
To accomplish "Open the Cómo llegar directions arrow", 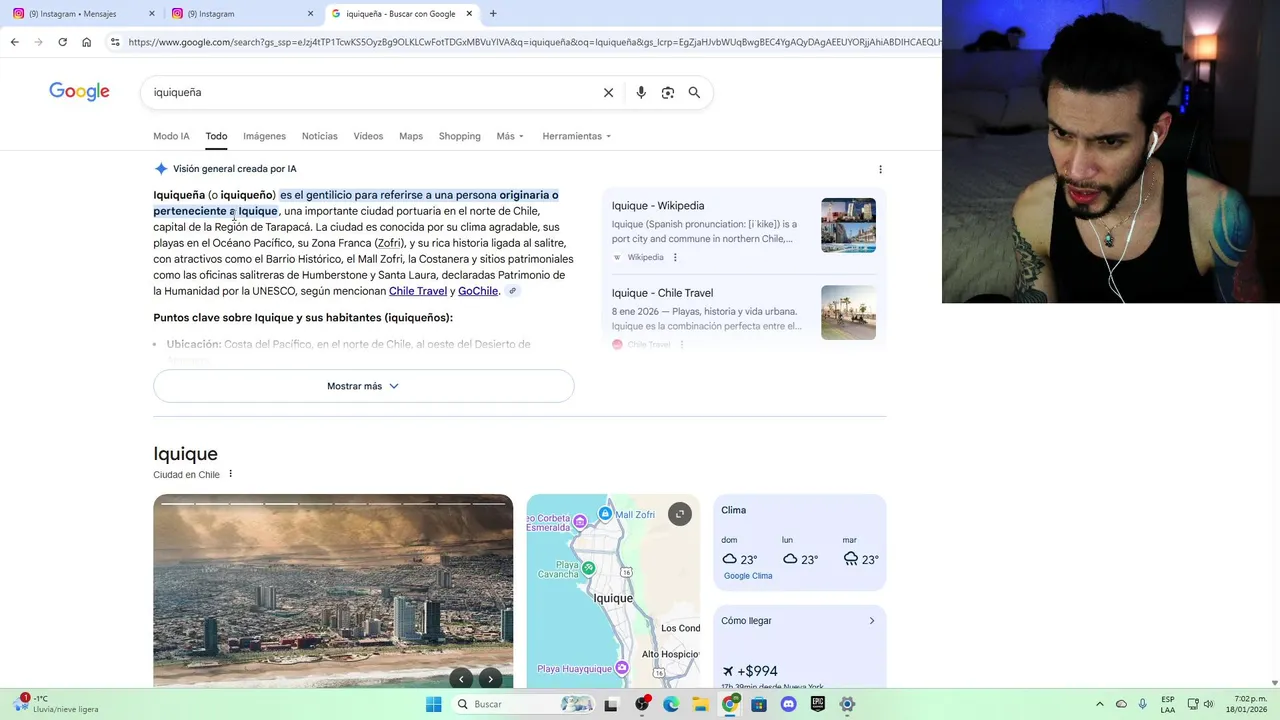I will [871, 621].
